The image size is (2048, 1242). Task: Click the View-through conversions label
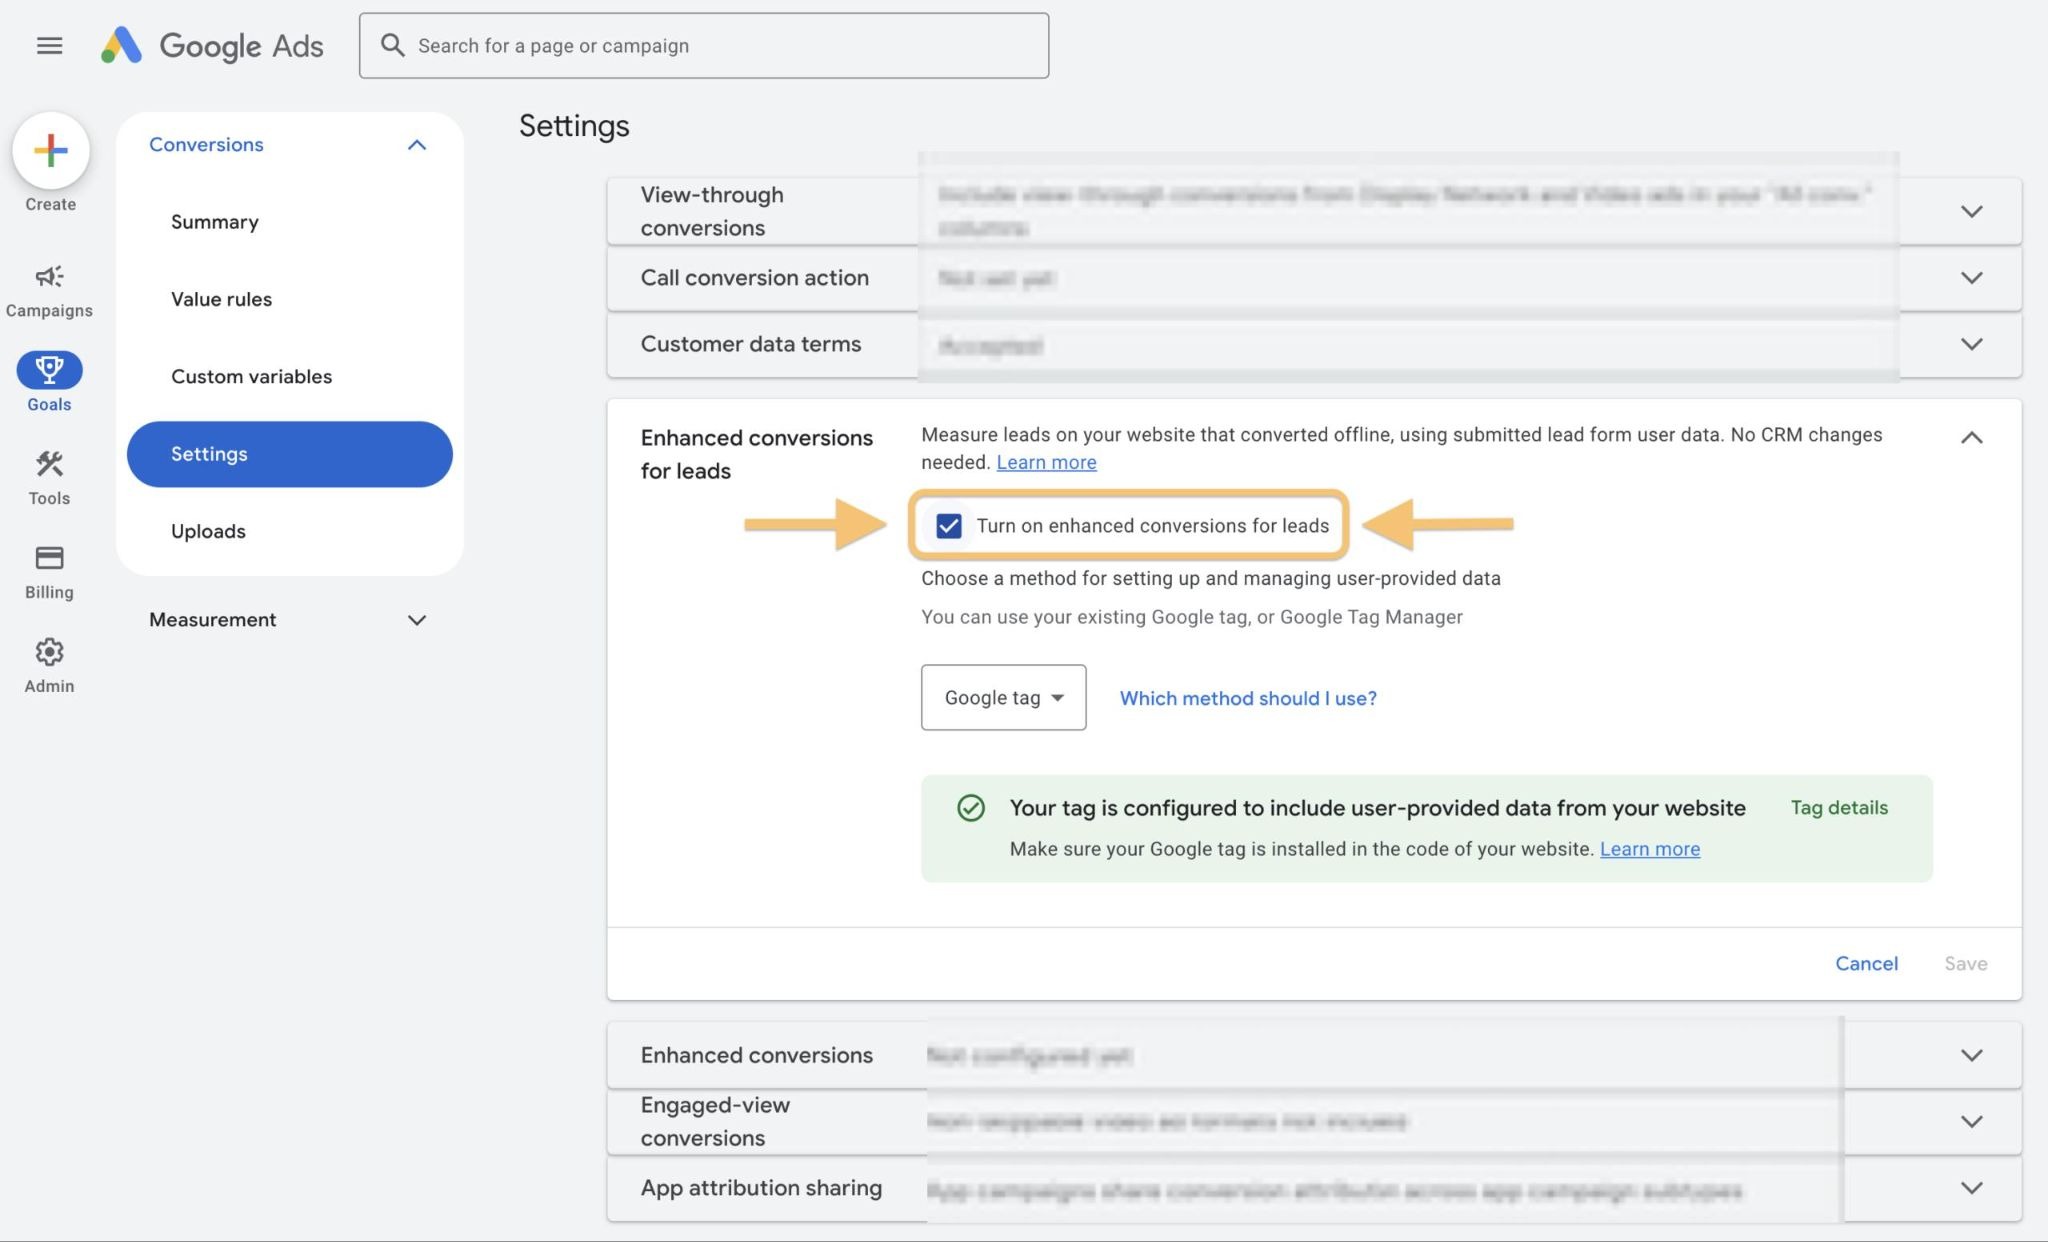point(712,211)
